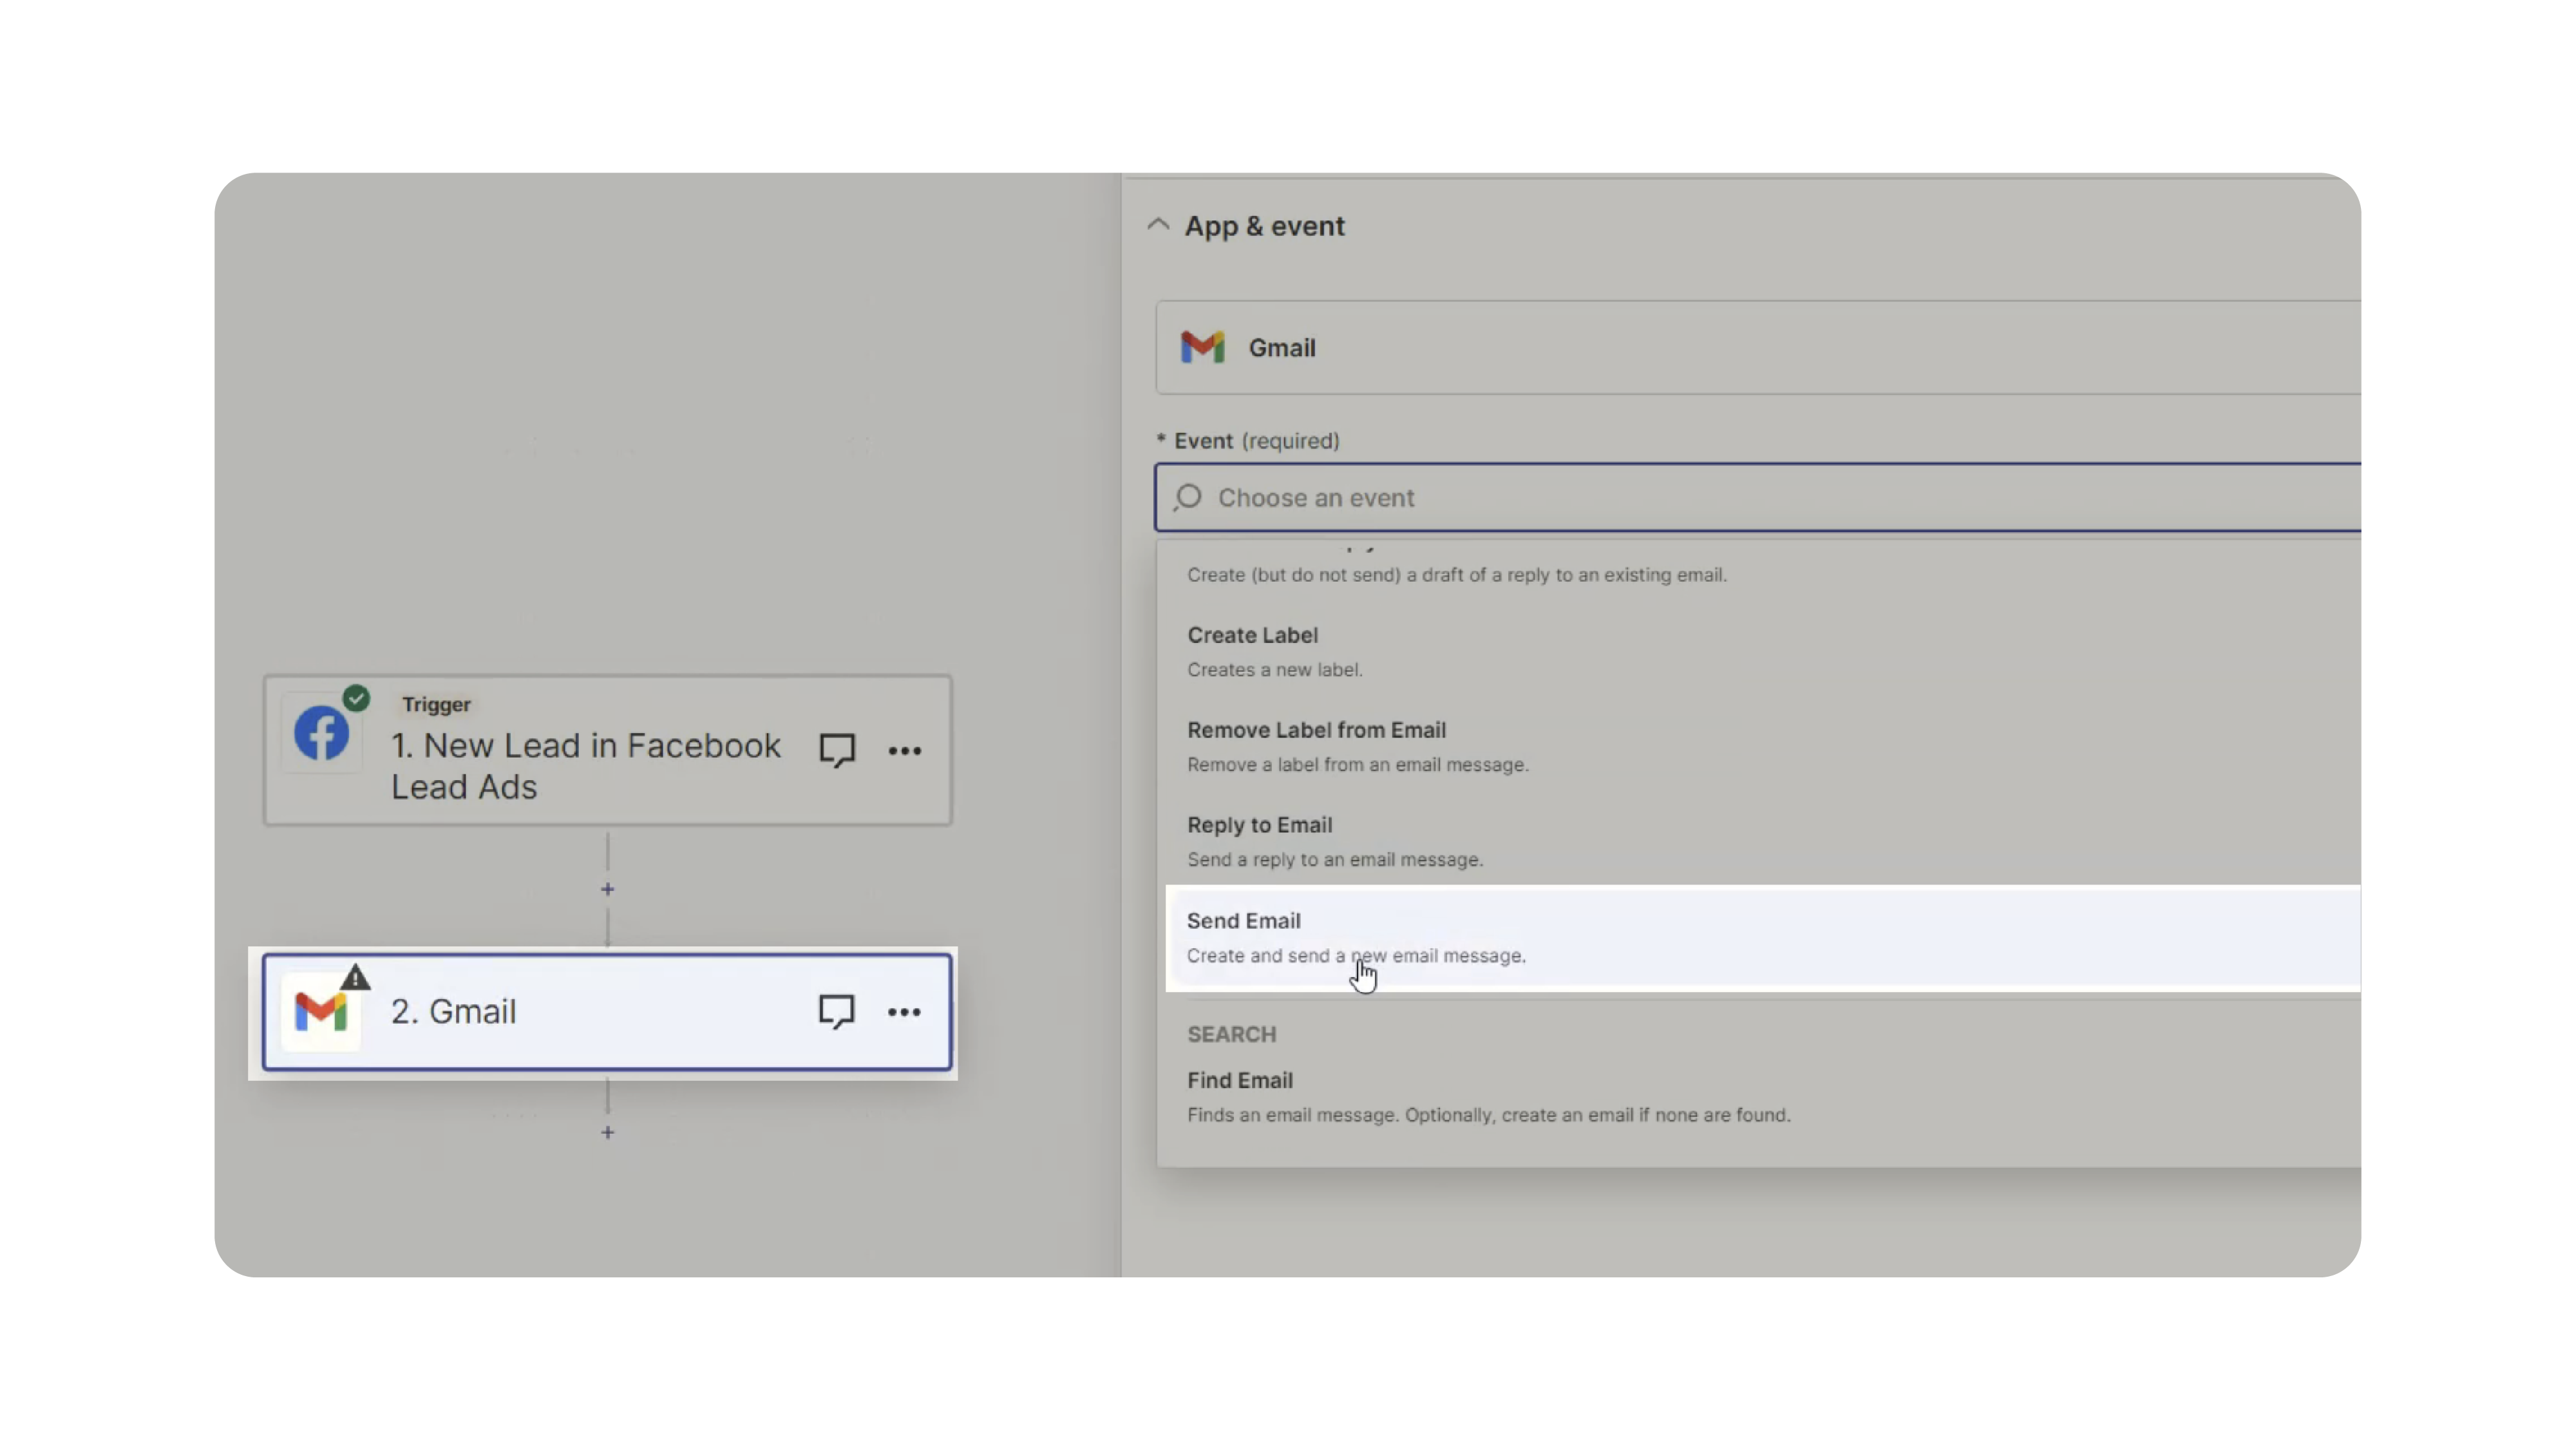
Task: Add a step below the Gmail action
Action: [x=607, y=1133]
